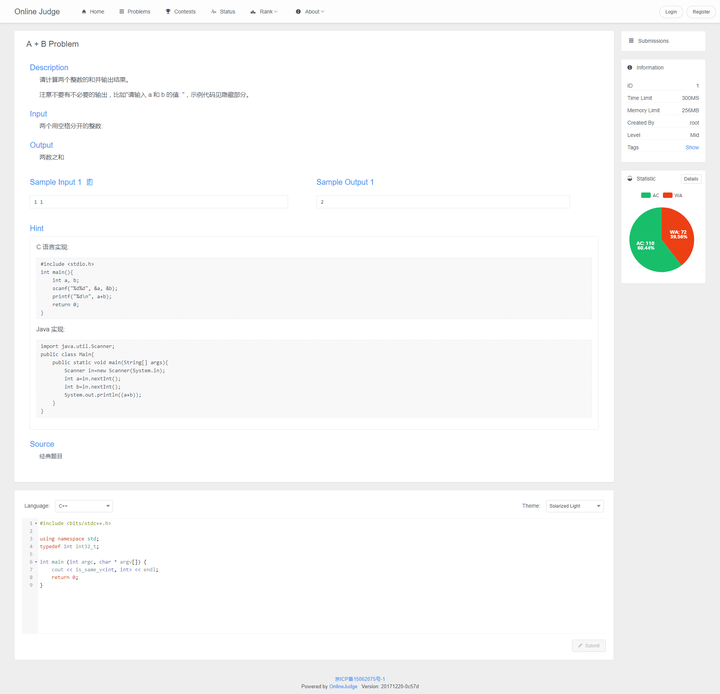Click the Submissions list icon

pos(631,41)
